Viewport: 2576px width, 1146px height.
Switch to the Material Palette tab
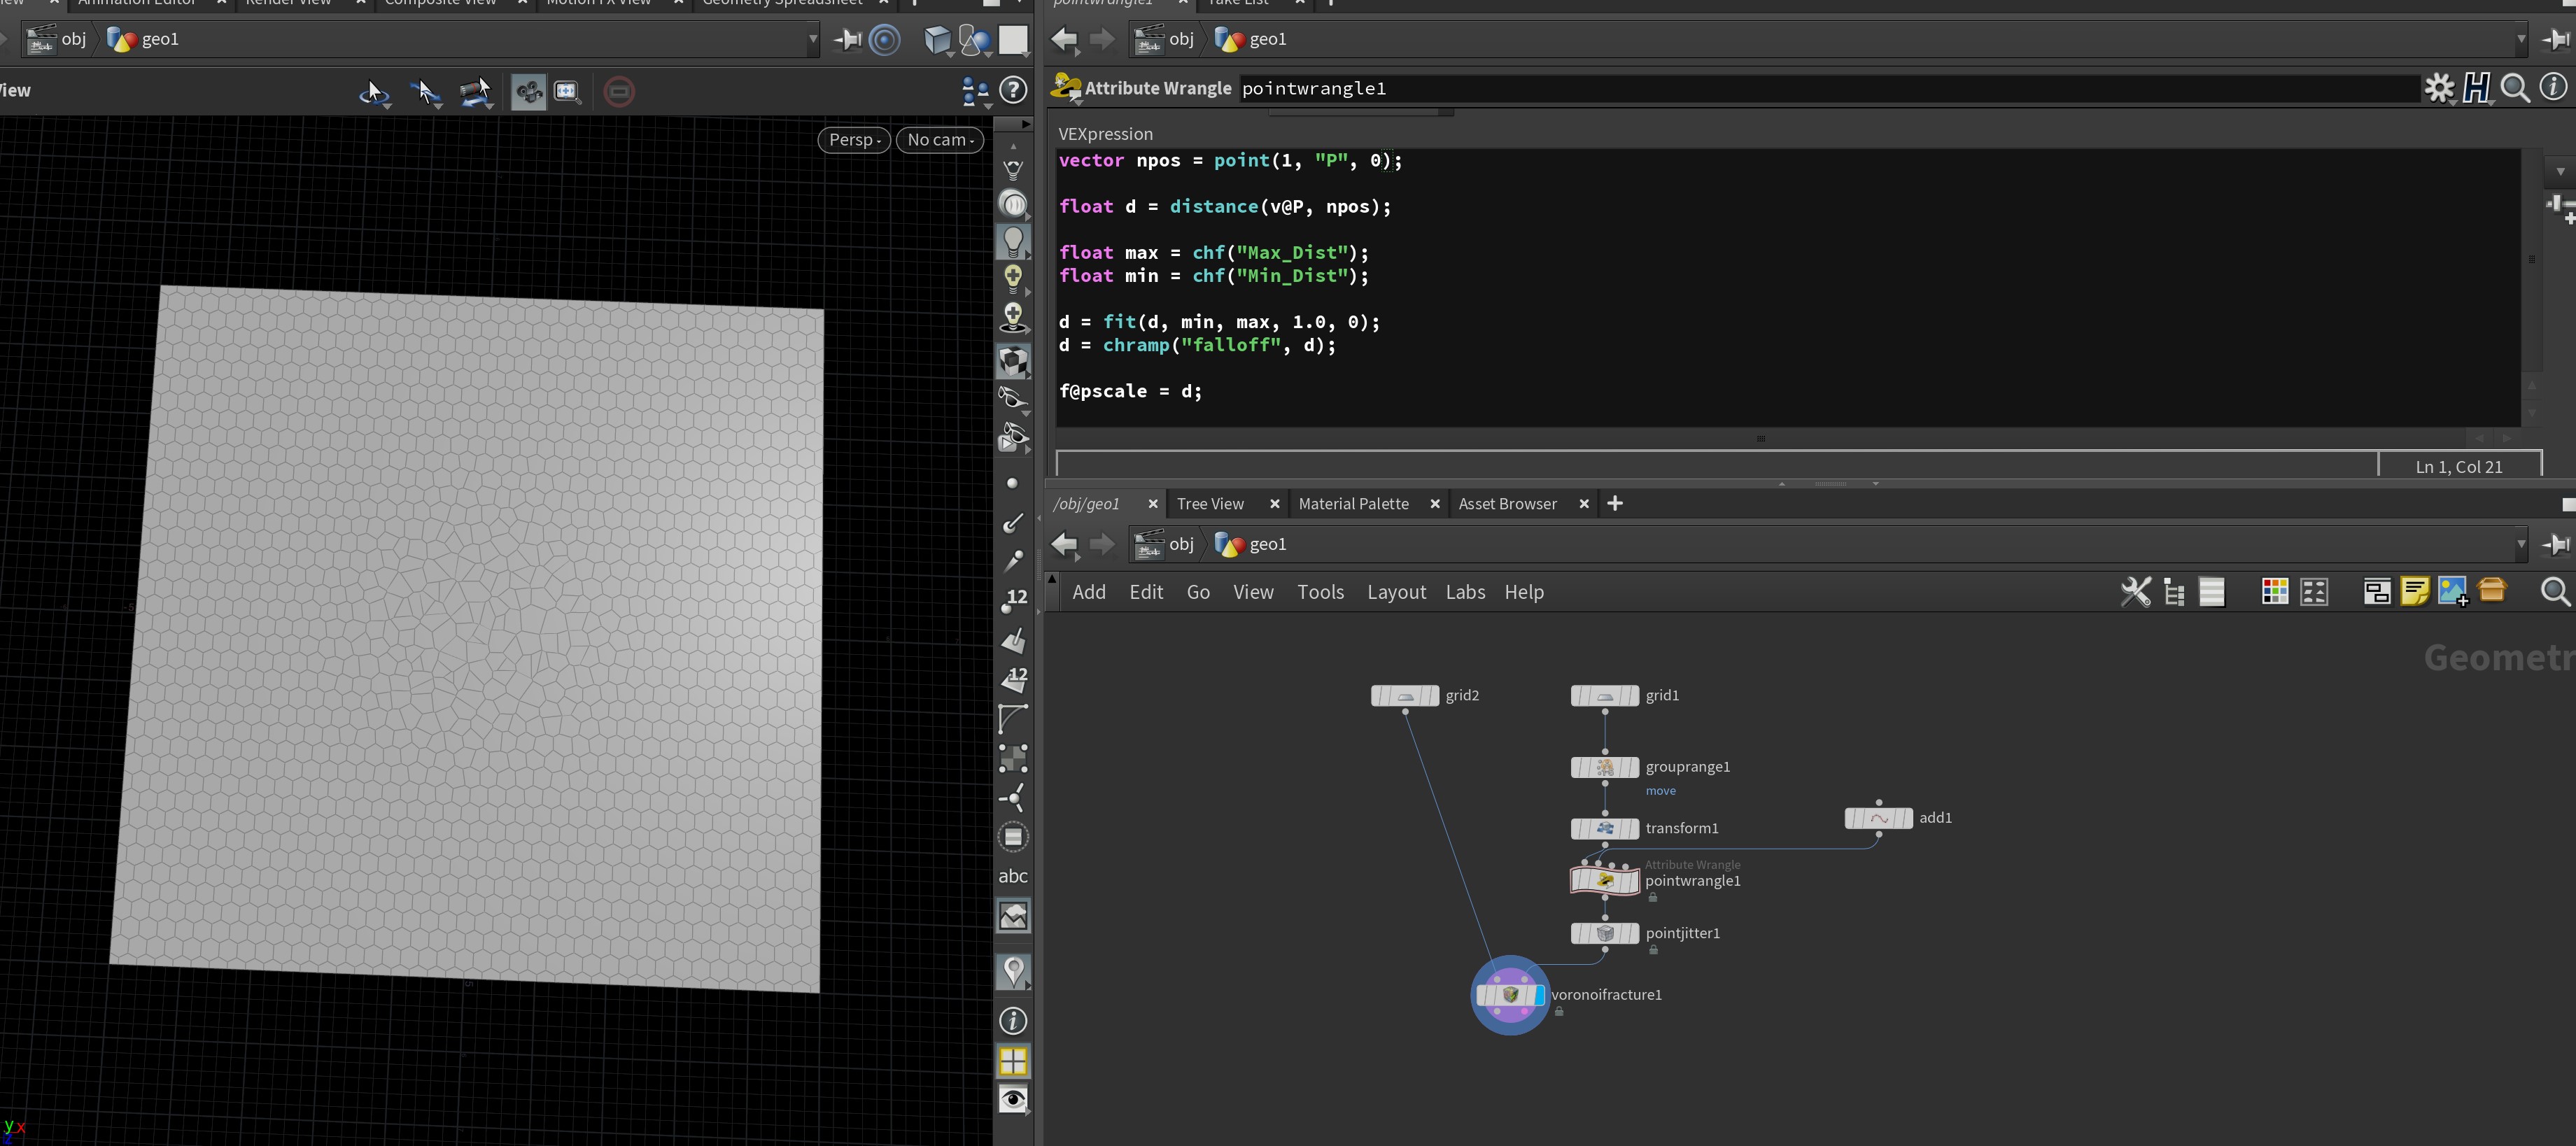click(x=1352, y=504)
